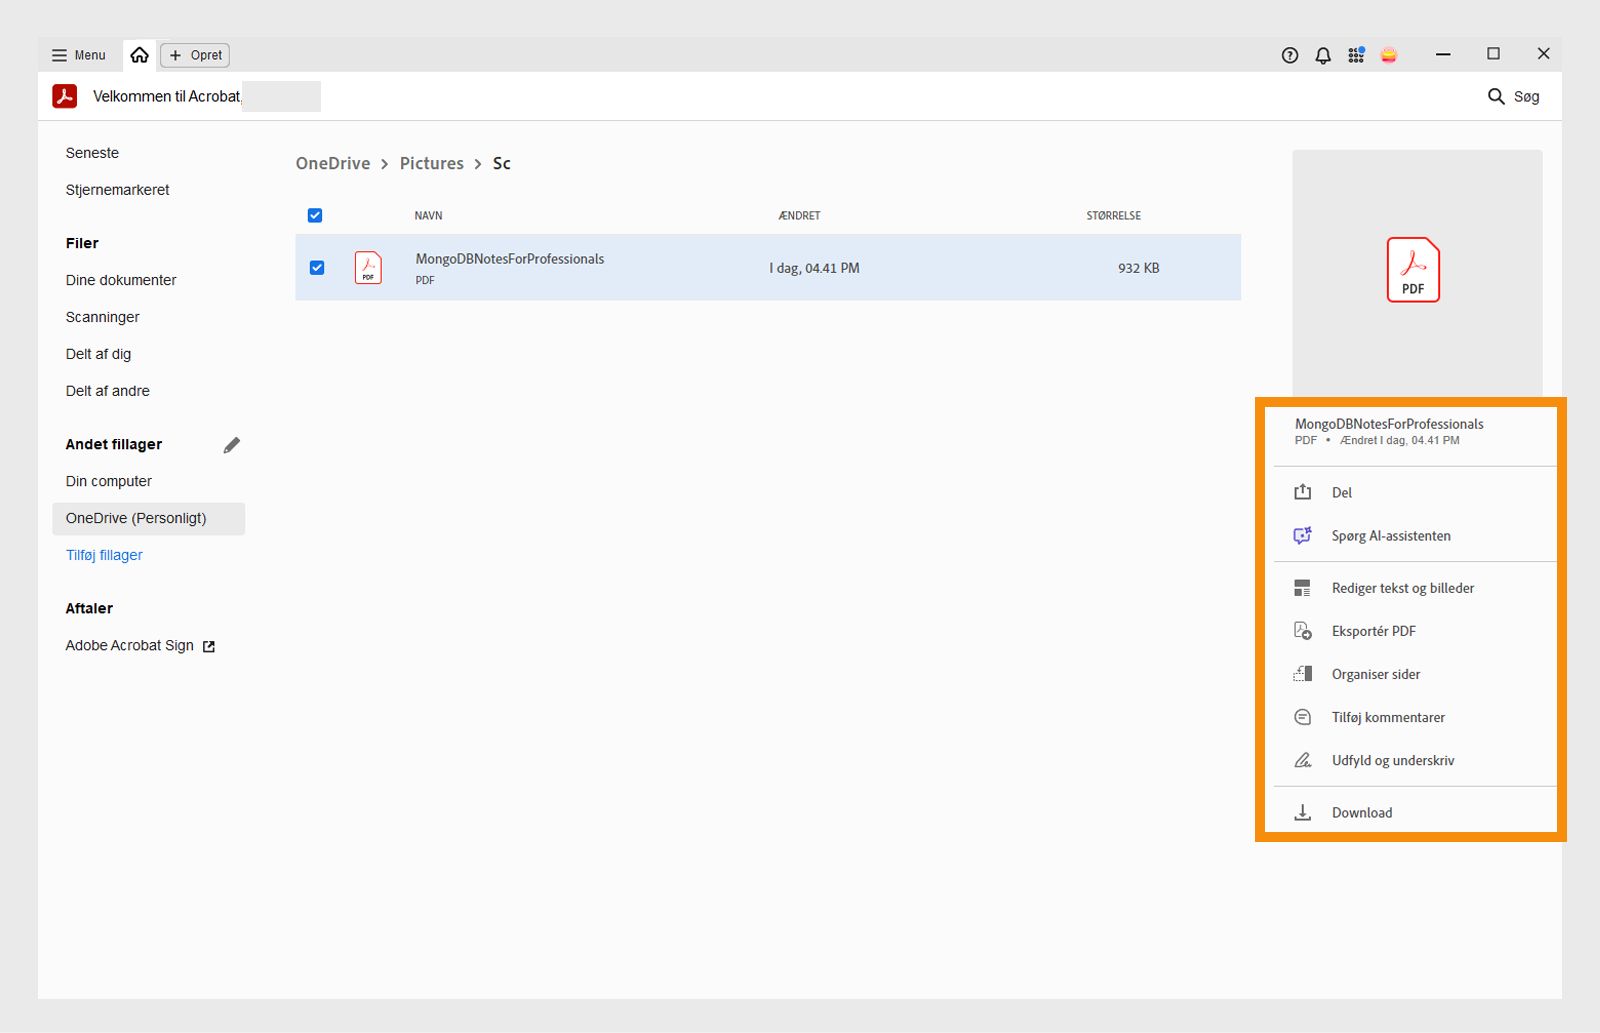Open notifications via the bell icon
The image size is (1600, 1033).
(x=1322, y=55)
